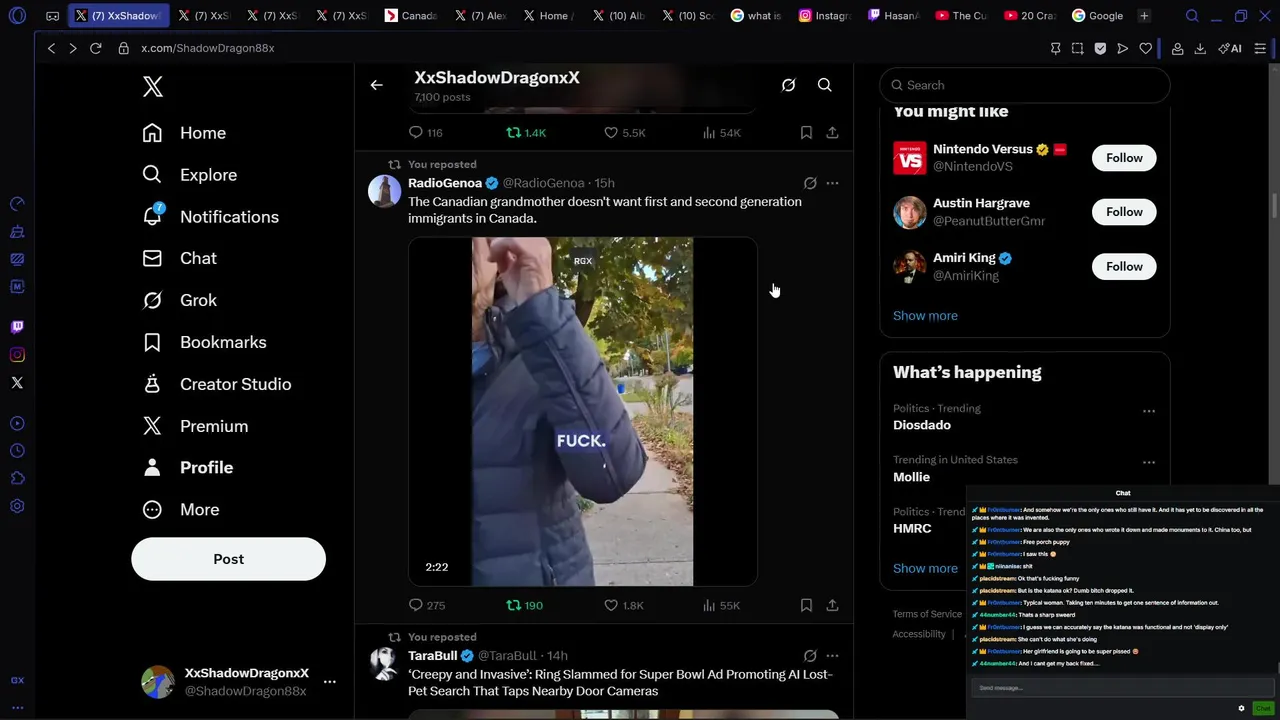This screenshot has width=1280, height=720.
Task: Open Bookmarks in X sidebar
Action: 205,342
